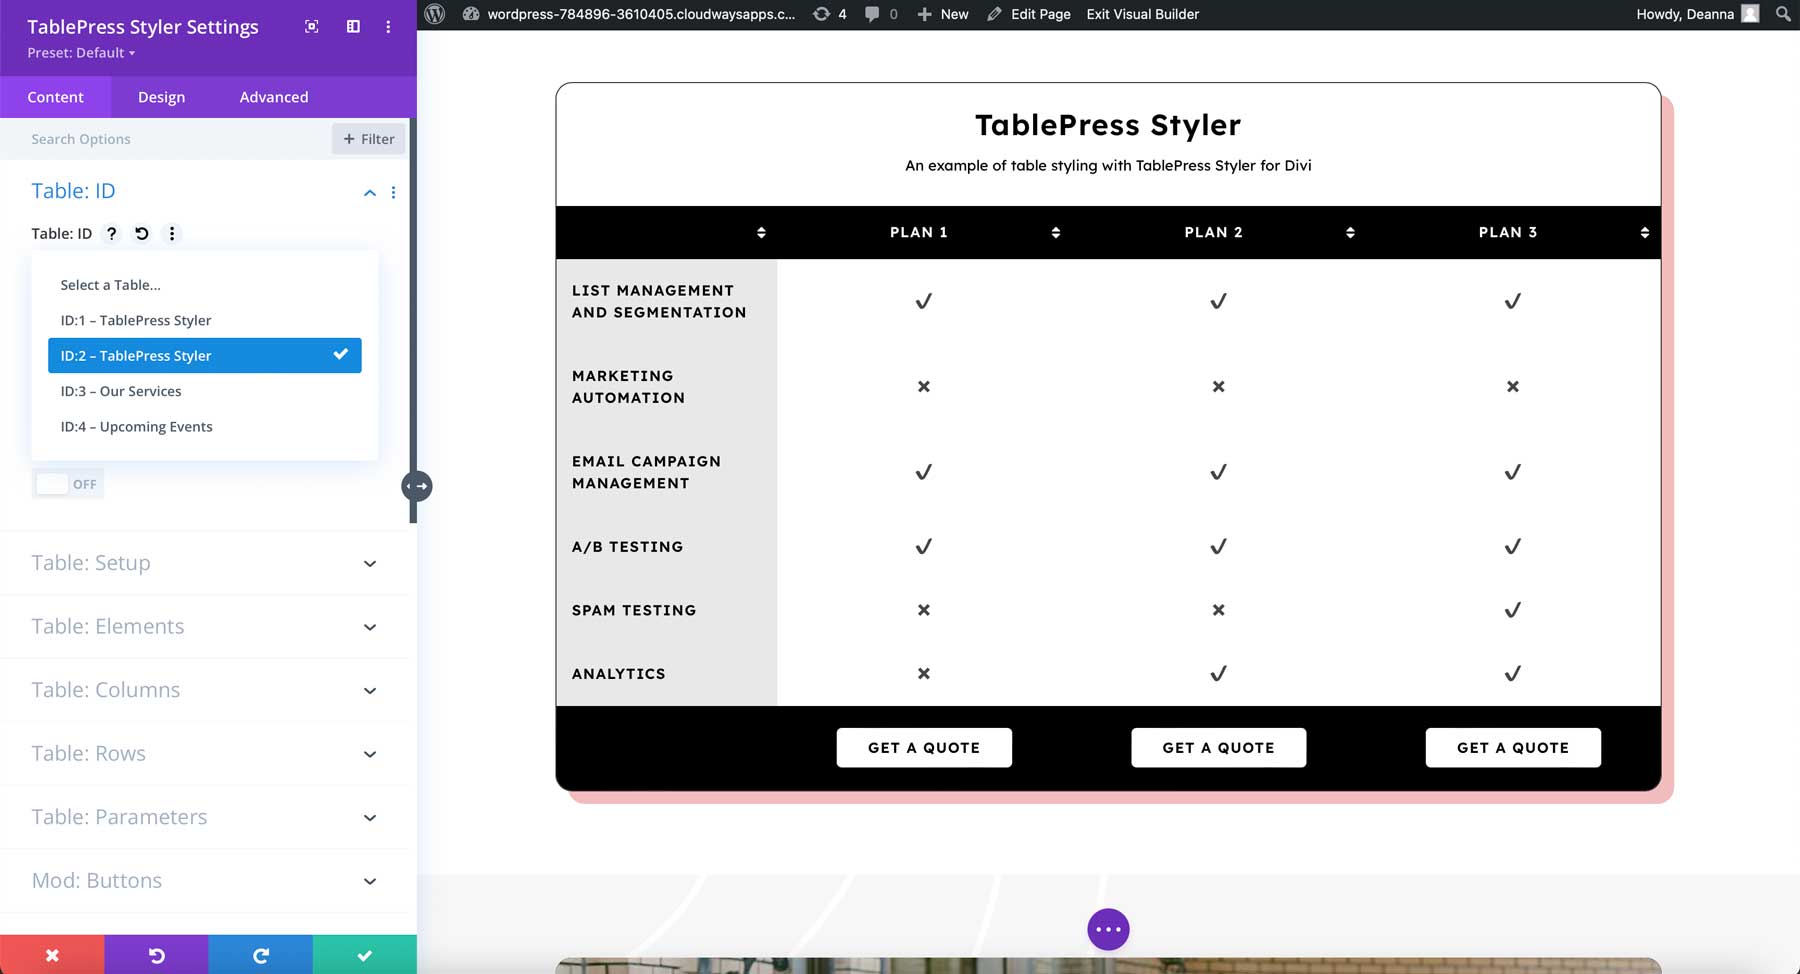Click the purple undo button
This screenshot has height=974, width=1800.
(x=156, y=955)
